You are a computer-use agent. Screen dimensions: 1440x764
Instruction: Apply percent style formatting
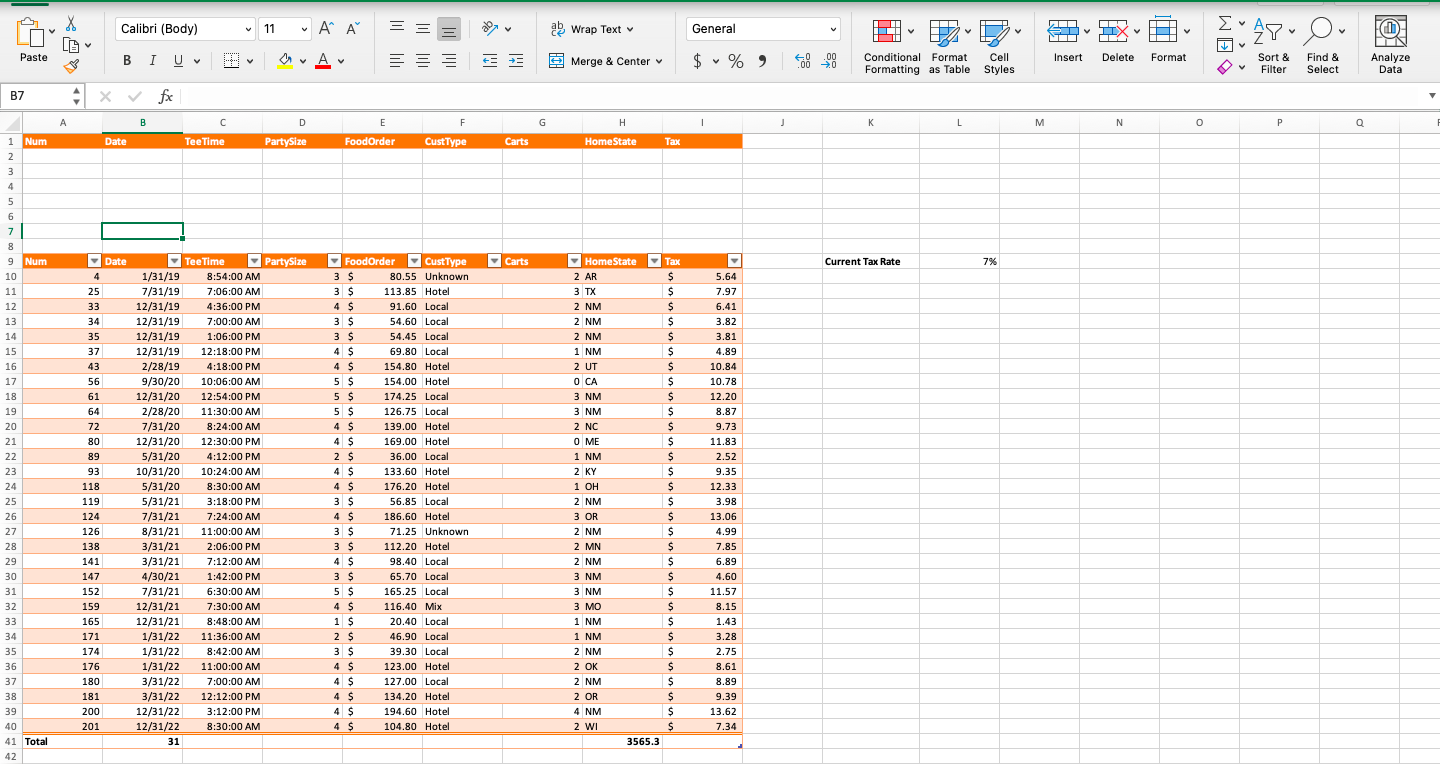click(735, 61)
